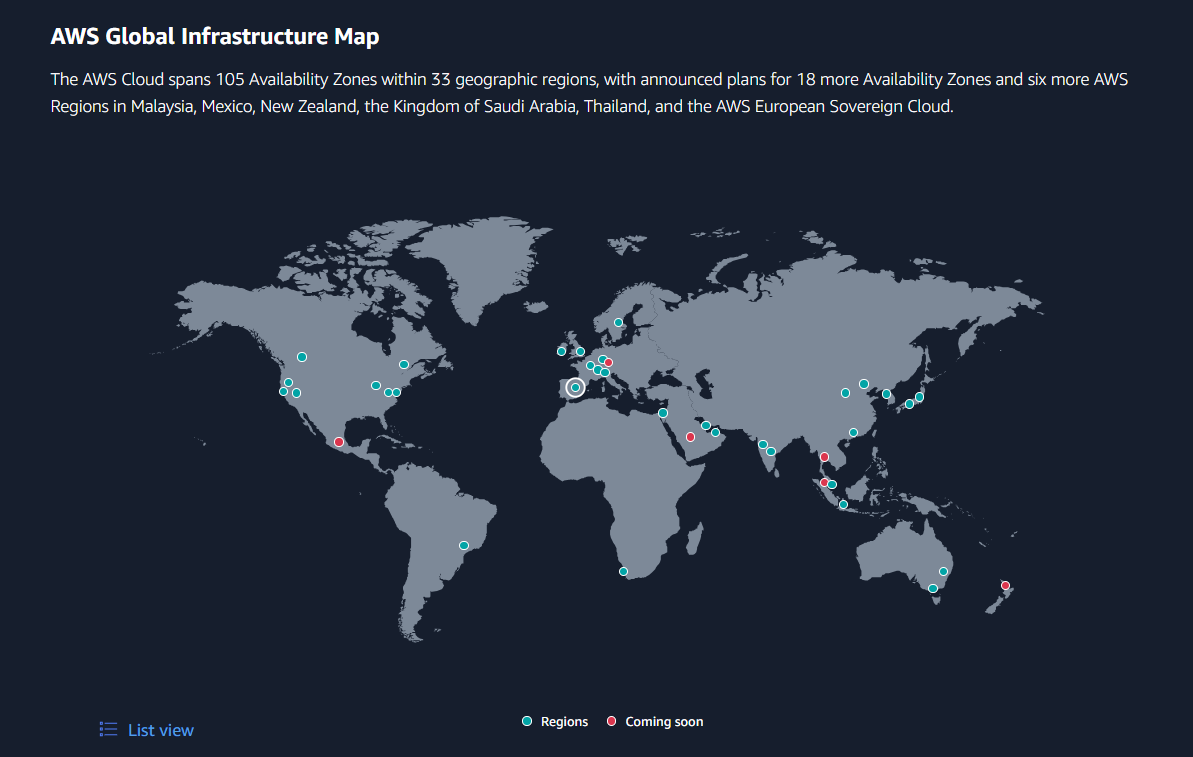Click the teal Regions legend dot

click(527, 721)
